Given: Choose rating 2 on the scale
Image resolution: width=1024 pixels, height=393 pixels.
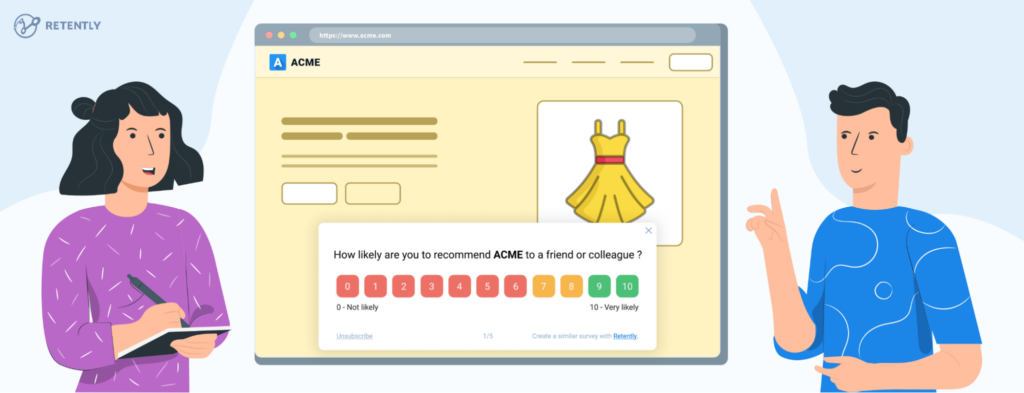Looking at the screenshot, I should pyautogui.click(x=404, y=286).
